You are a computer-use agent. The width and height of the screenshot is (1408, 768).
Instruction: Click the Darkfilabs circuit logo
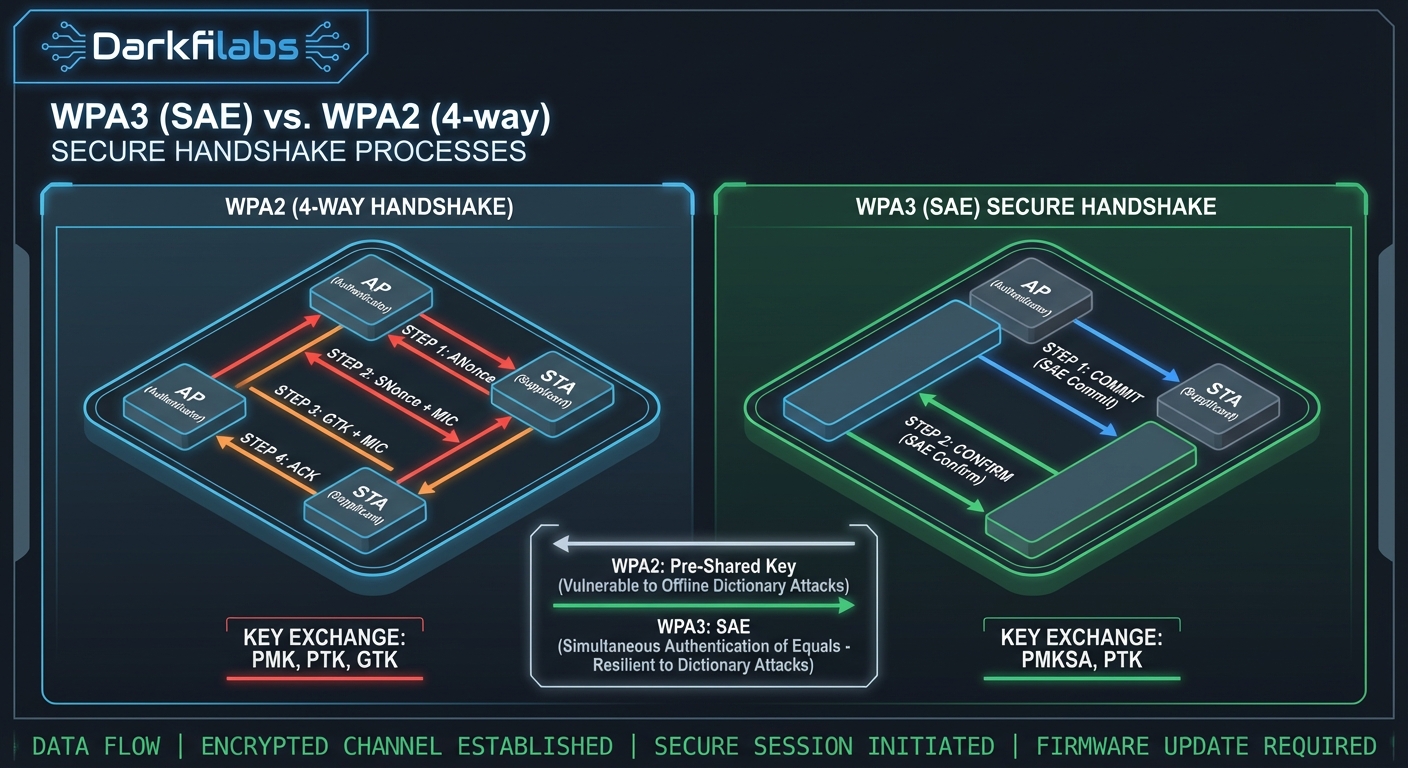coord(193,44)
